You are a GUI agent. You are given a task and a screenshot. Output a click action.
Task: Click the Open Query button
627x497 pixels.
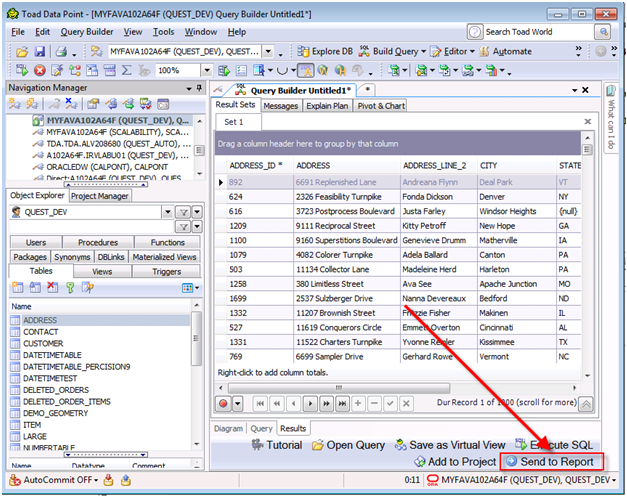[348, 445]
